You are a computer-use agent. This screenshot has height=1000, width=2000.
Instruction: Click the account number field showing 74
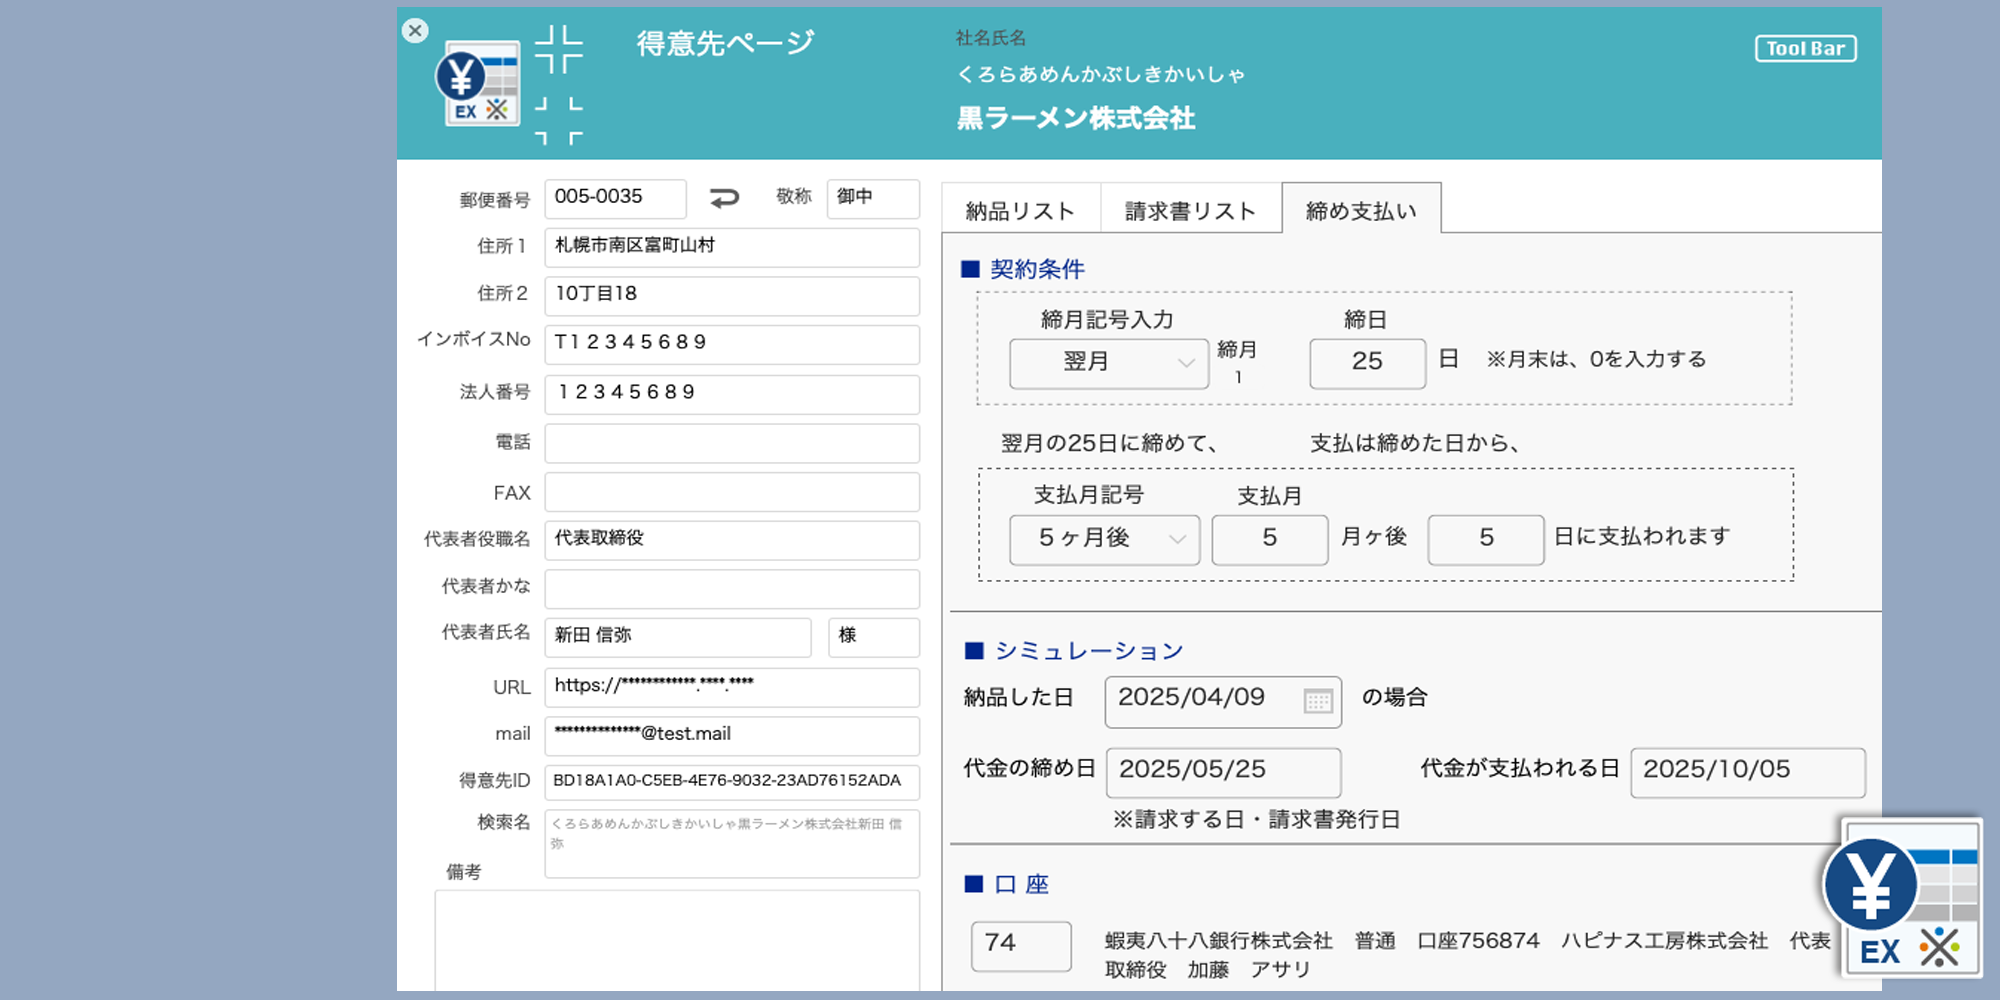[x=1020, y=945]
